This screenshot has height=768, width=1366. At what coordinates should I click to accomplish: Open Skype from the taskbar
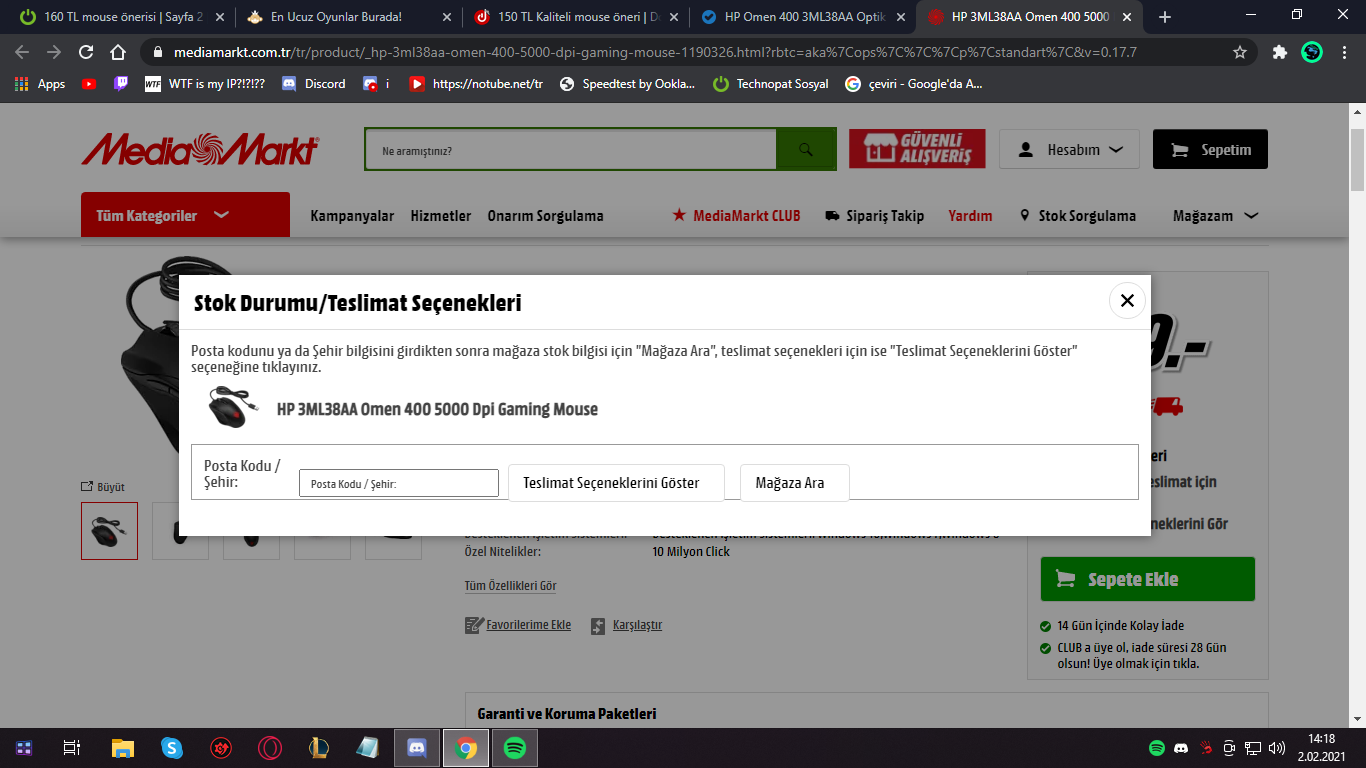171,748
